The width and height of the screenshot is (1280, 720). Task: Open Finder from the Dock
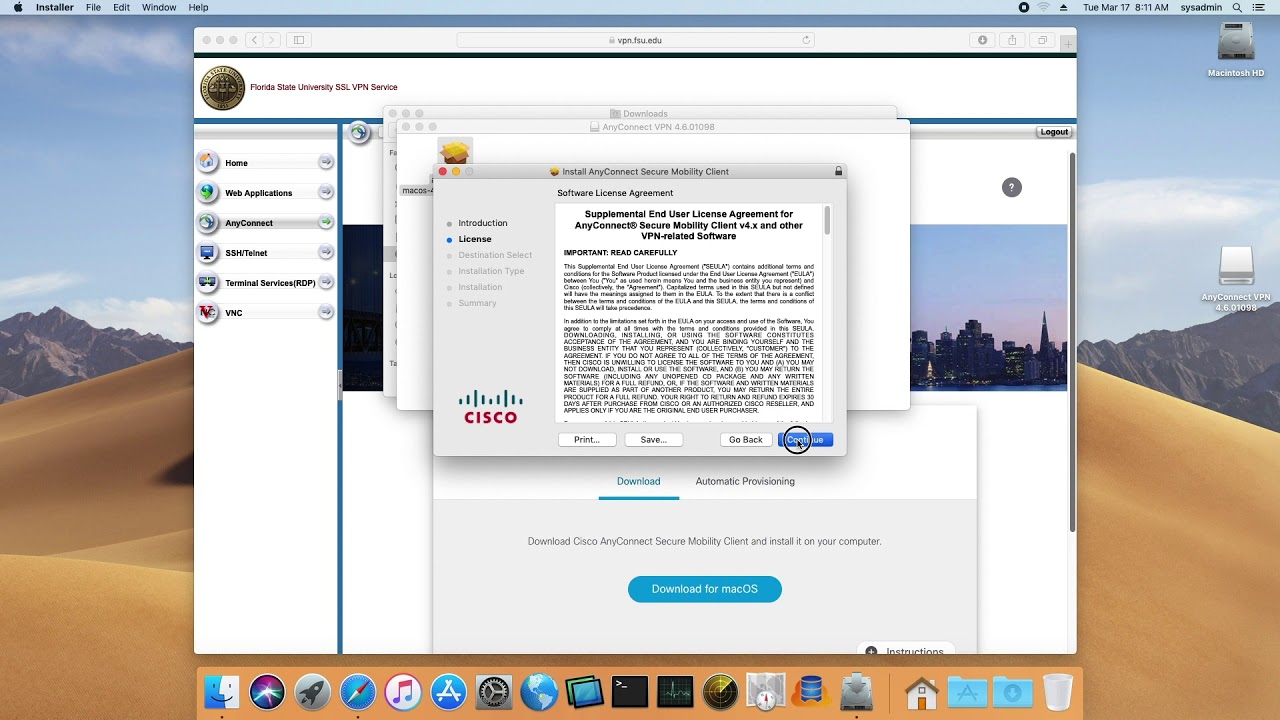tap(222, 692)
